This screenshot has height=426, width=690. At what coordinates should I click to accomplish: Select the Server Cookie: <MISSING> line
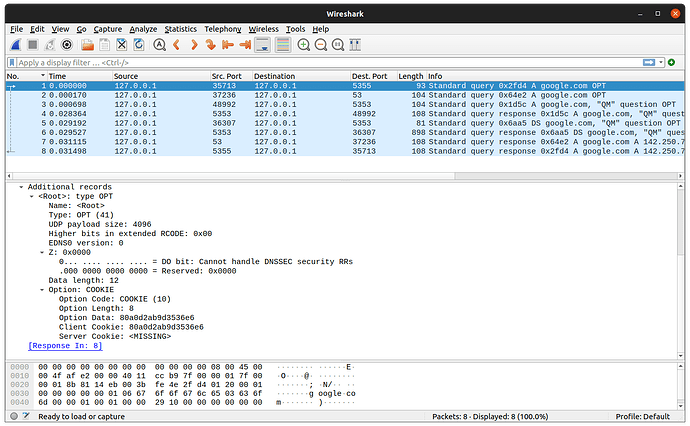pos(115,337)
